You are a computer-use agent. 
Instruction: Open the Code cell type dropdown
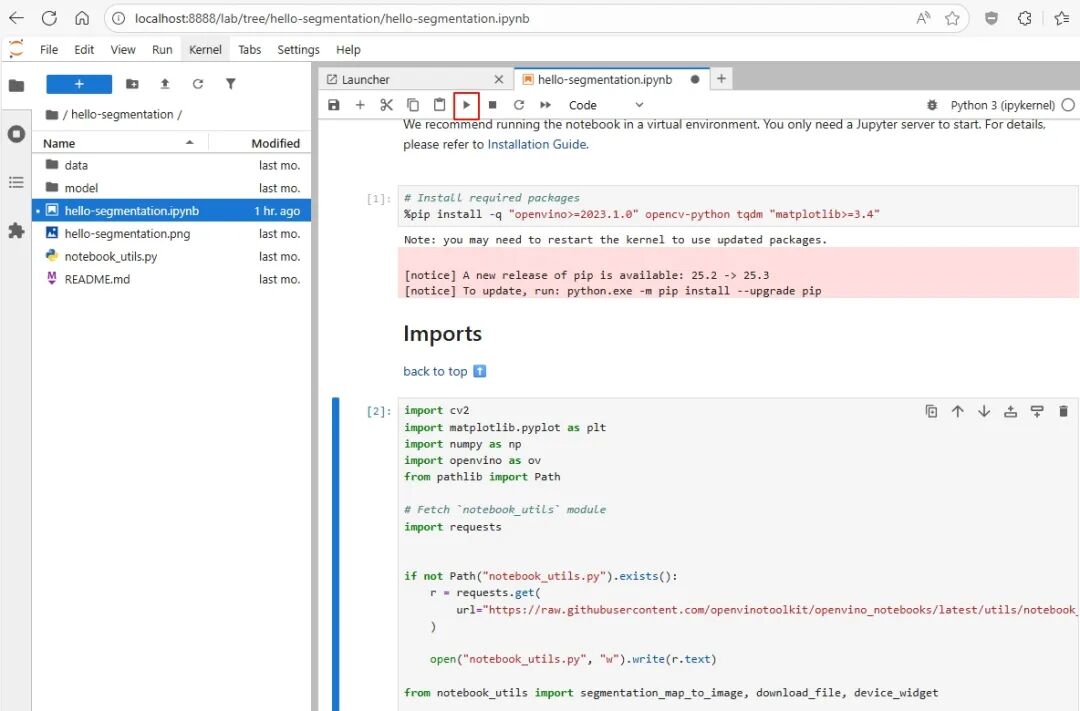coord(606,105)
